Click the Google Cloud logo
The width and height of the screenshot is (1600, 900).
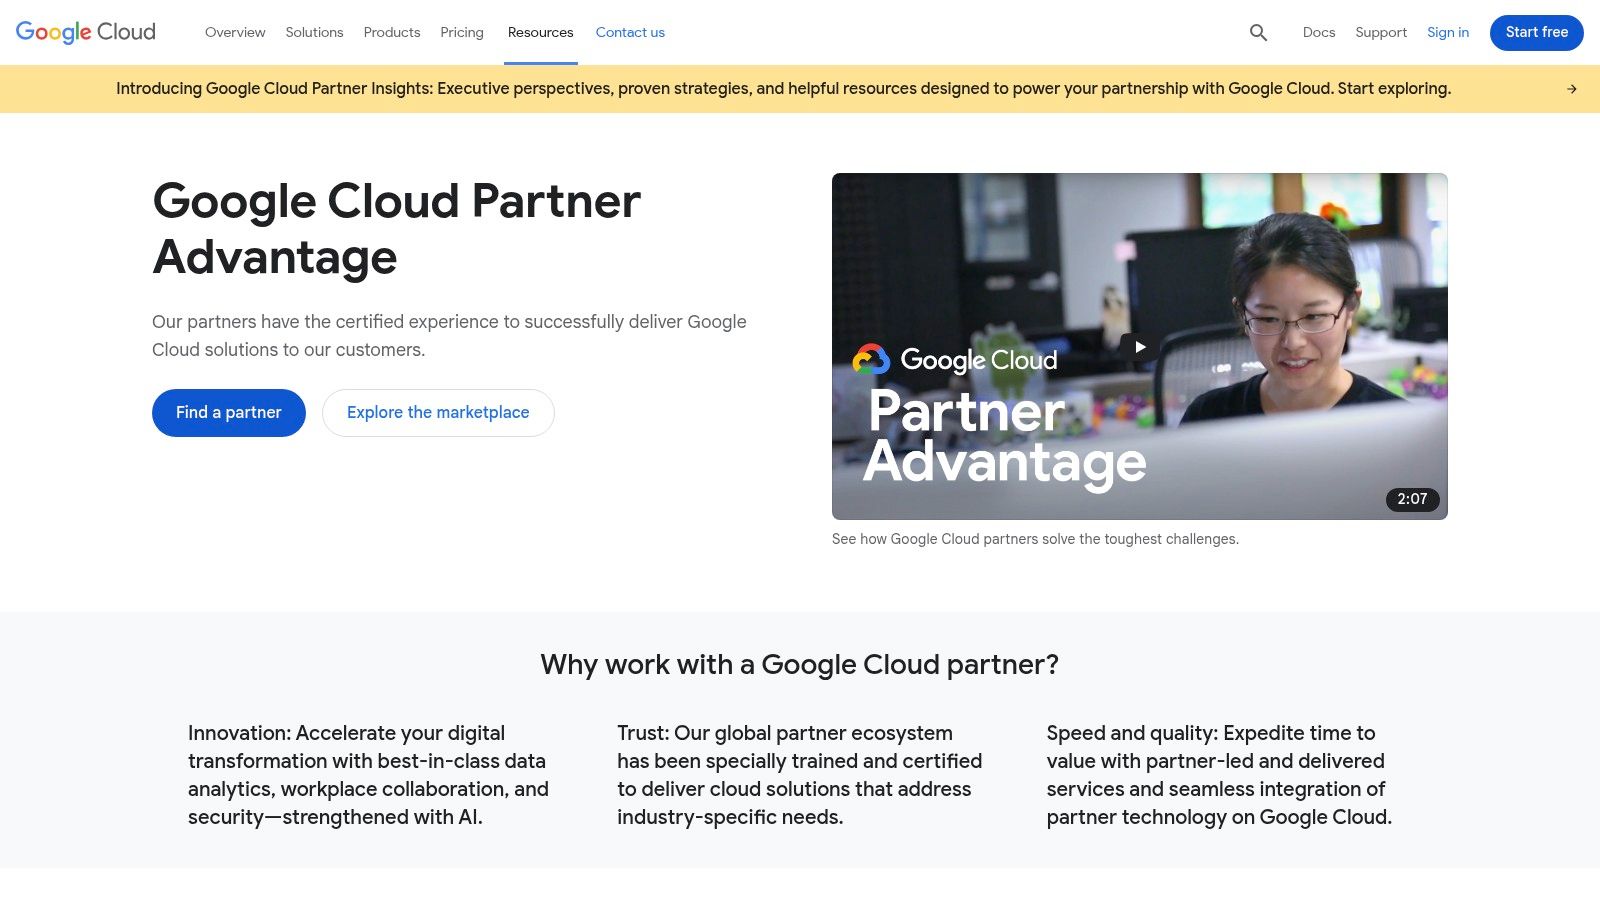(x=85, y=32)
